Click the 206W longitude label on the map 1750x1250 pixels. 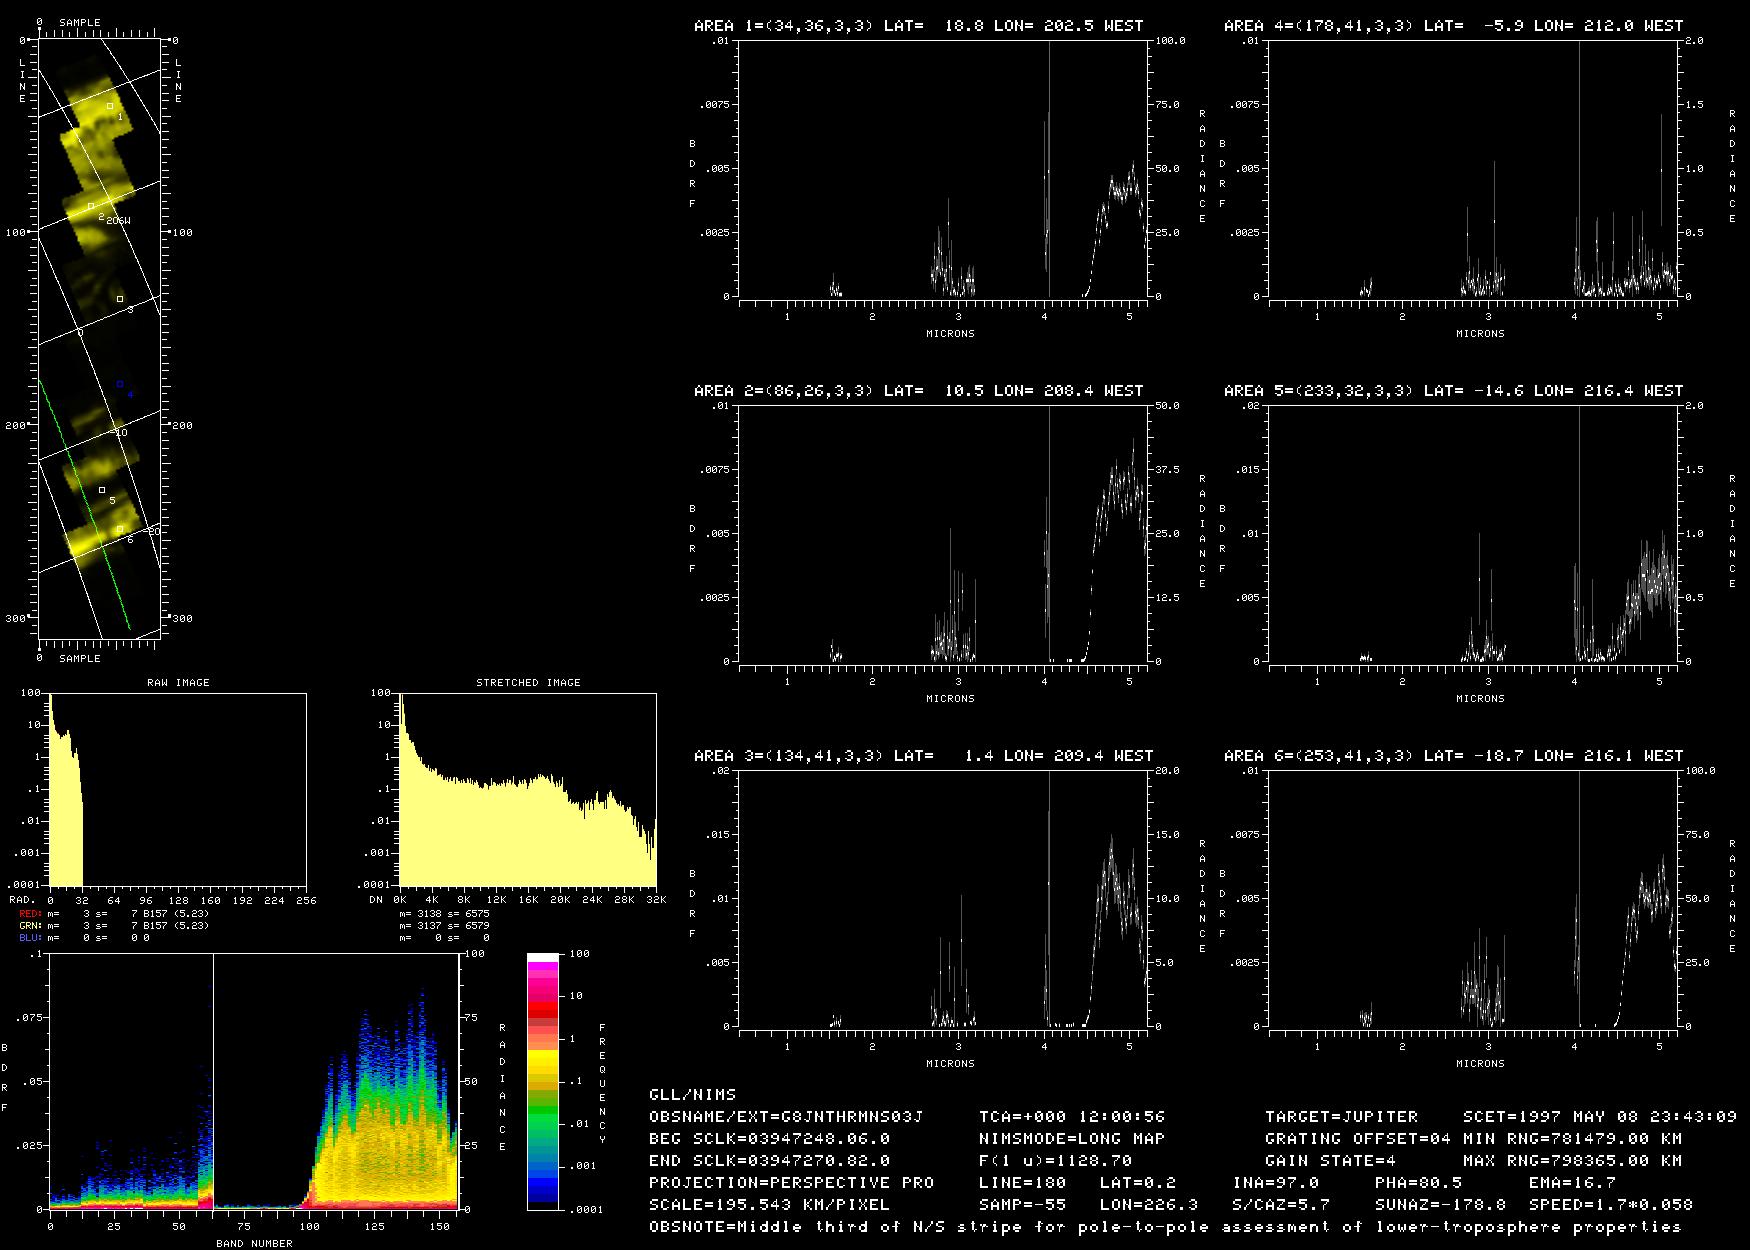tap(118, 220)
